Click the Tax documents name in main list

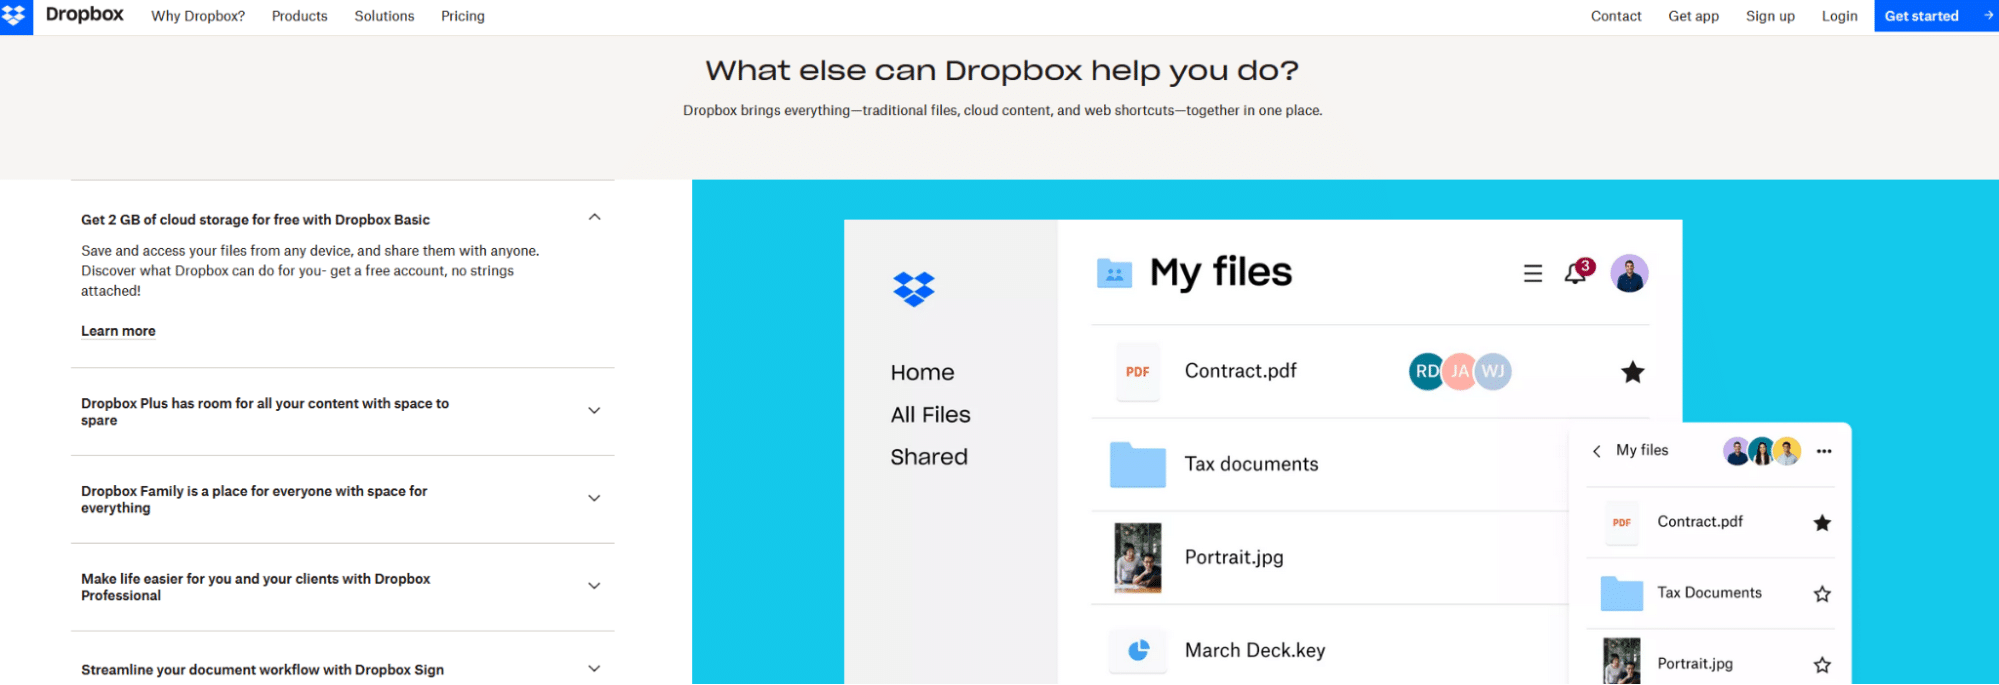pos(1251,464)
